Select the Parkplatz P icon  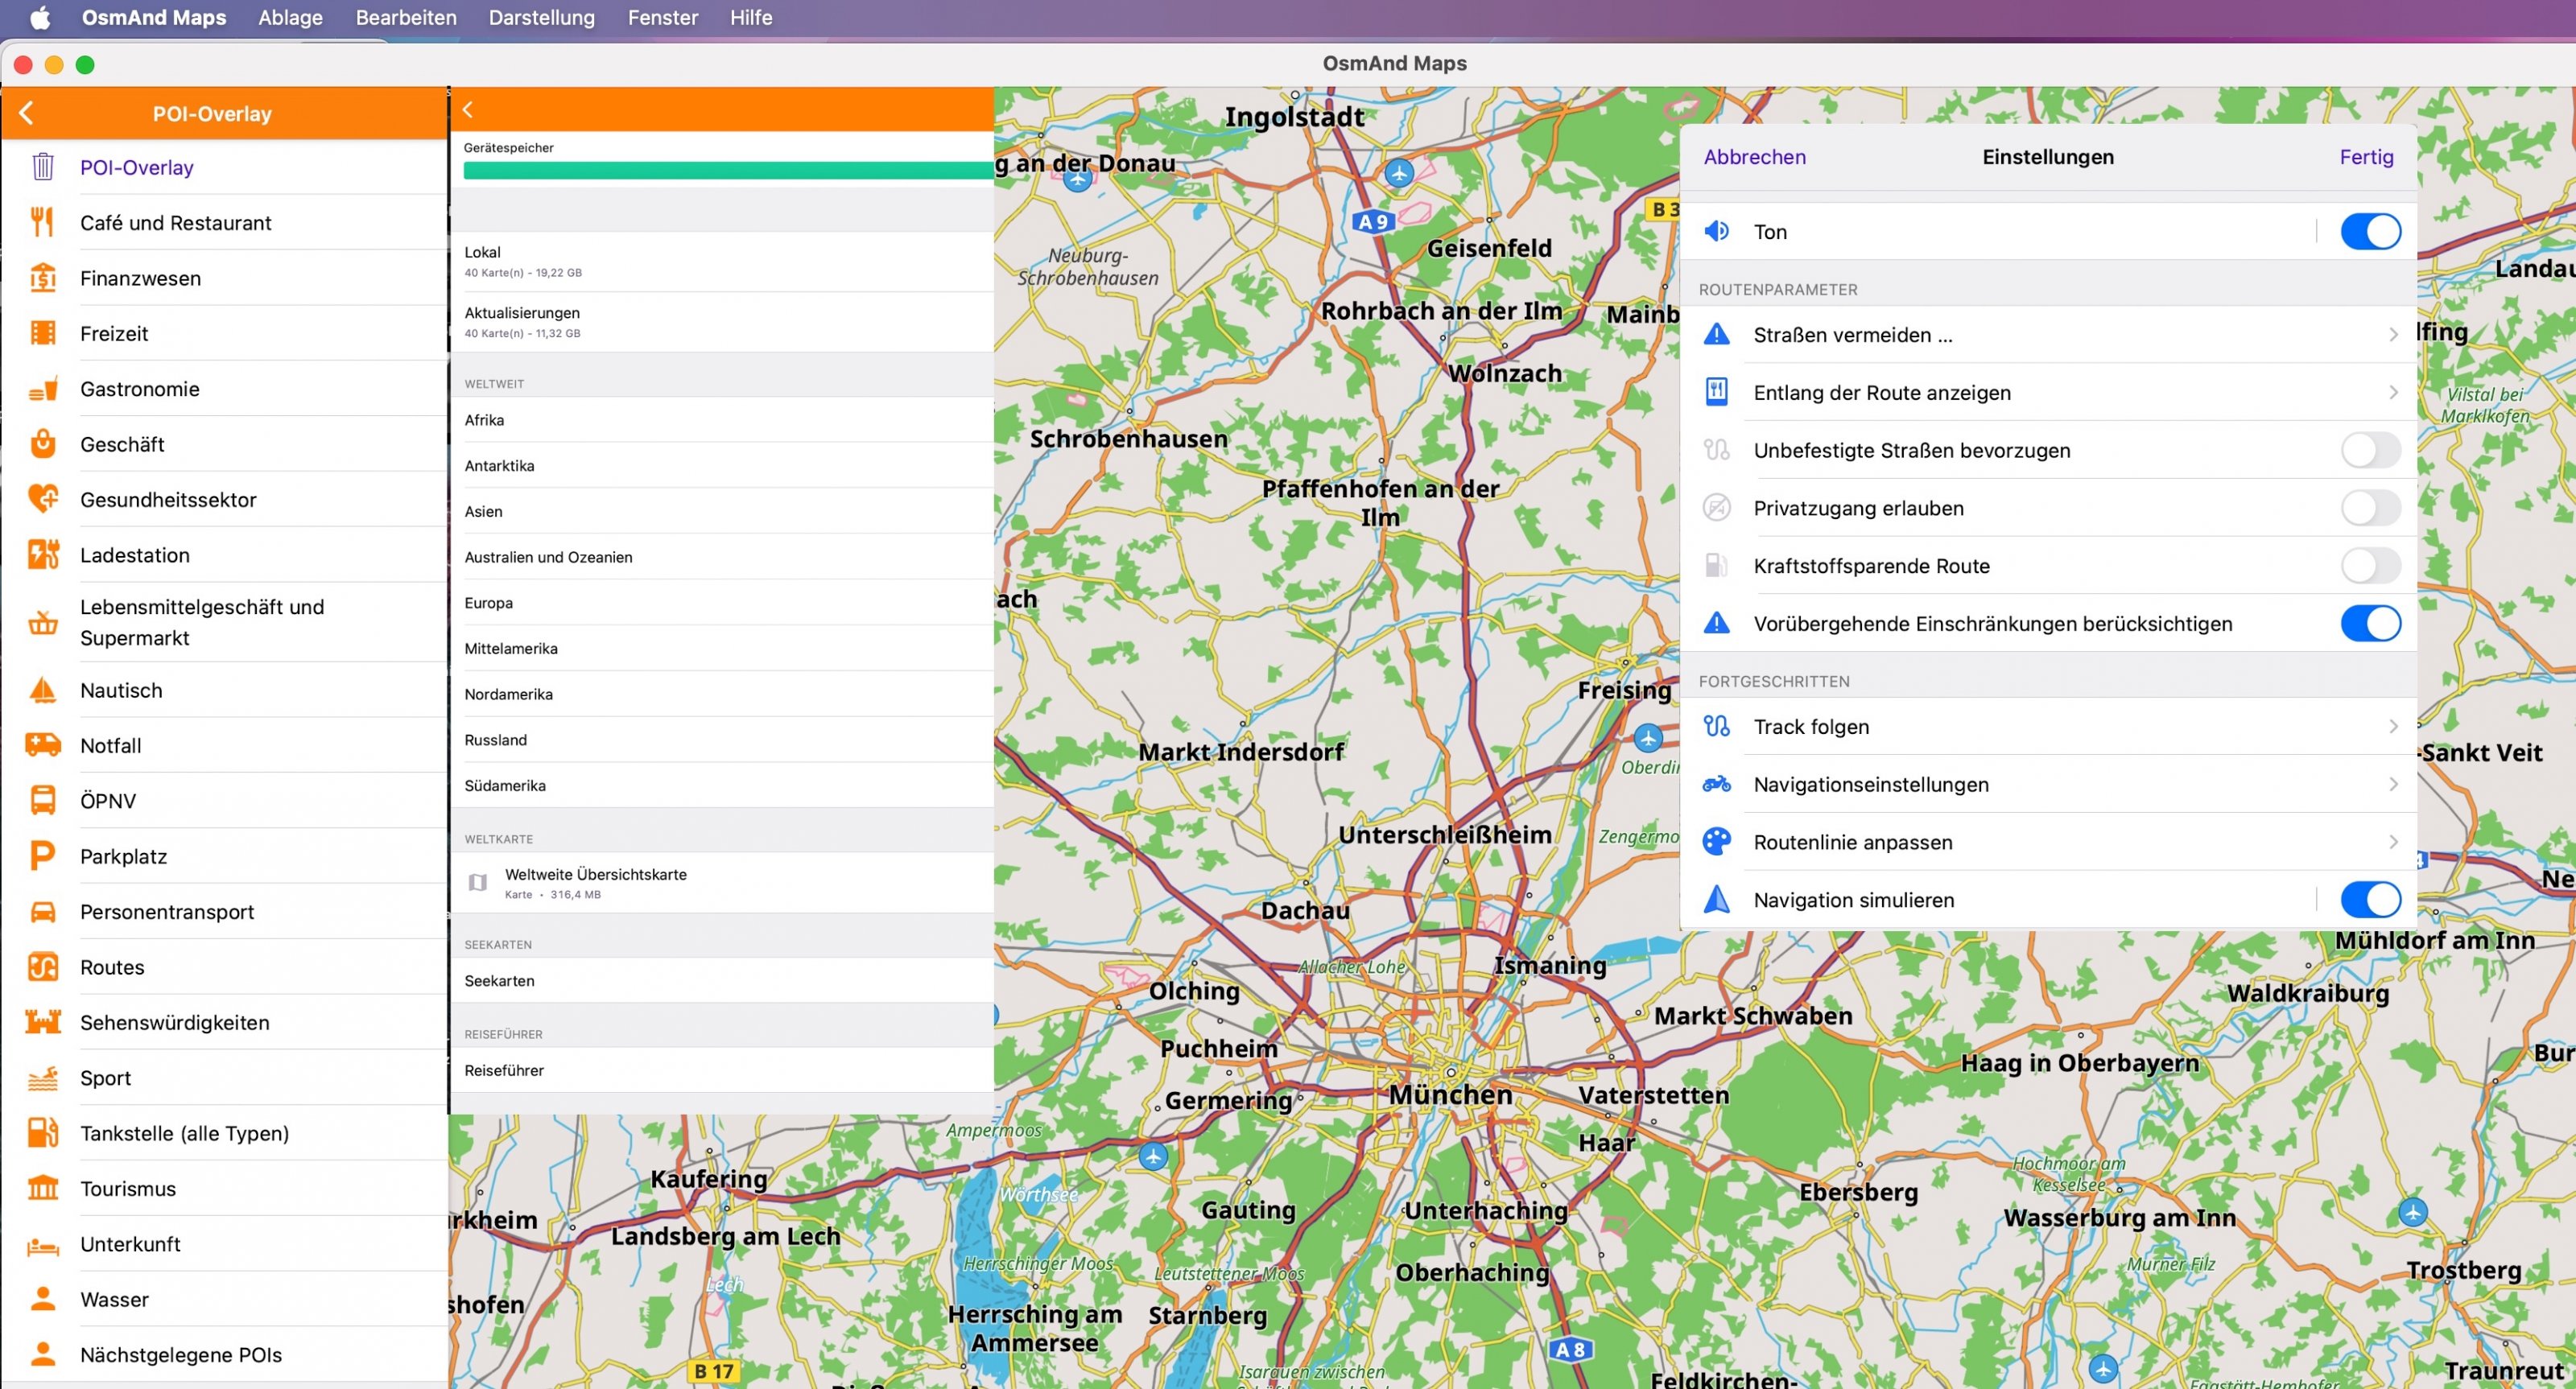(42, 856)
